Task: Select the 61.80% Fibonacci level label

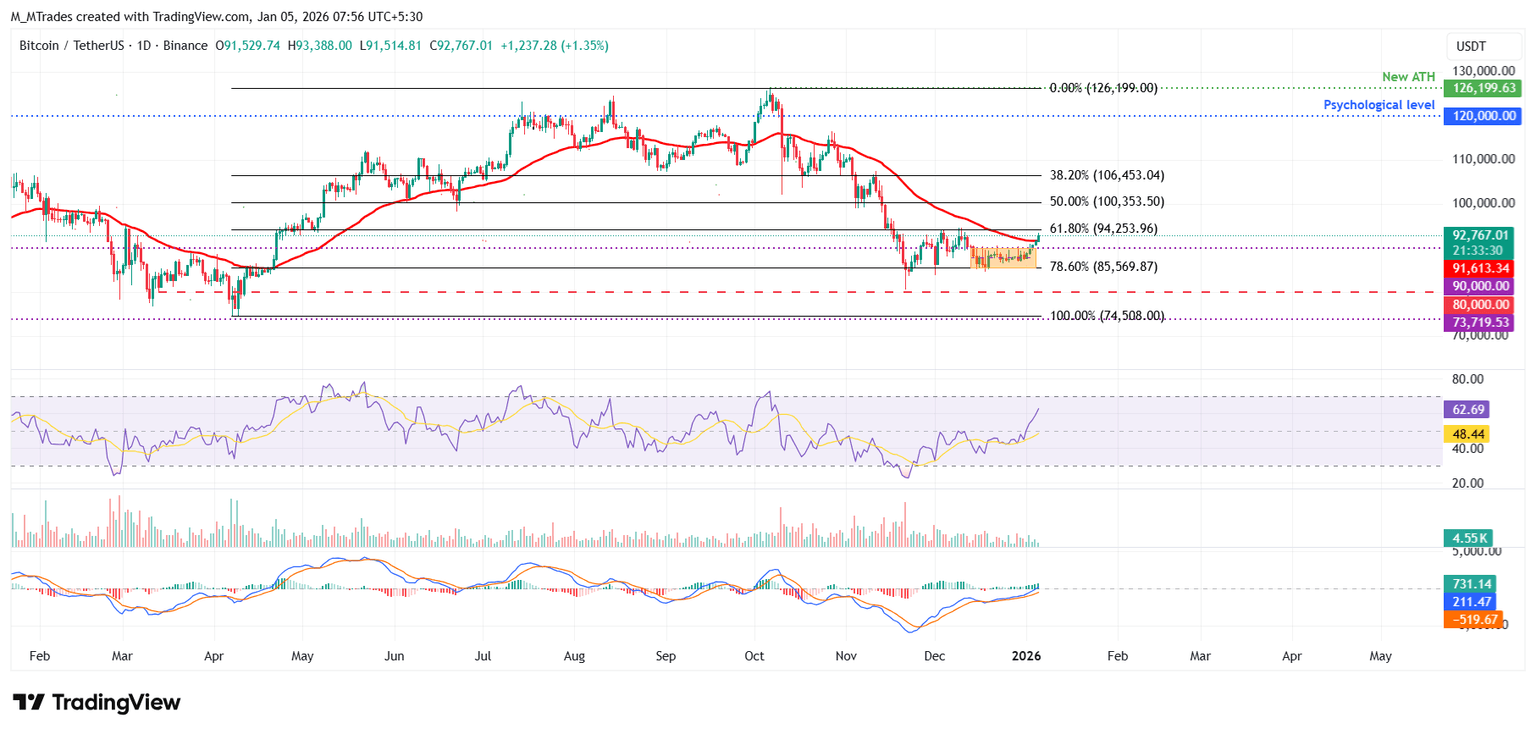Action: point(1103,229)
